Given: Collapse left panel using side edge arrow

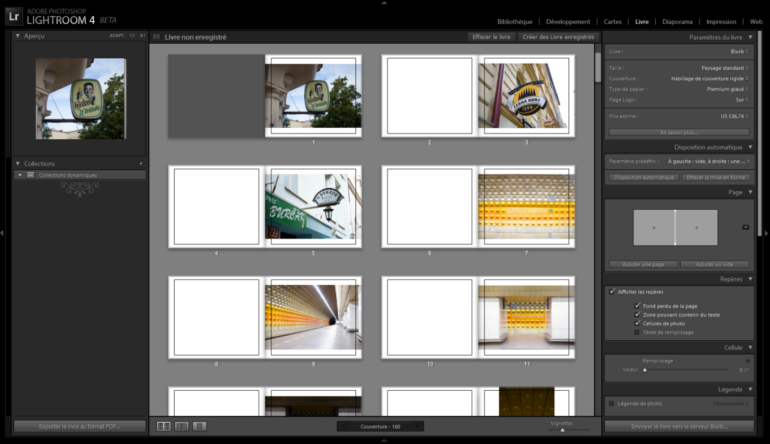Looking at the screenshot, I should click(x=4, y=232).
